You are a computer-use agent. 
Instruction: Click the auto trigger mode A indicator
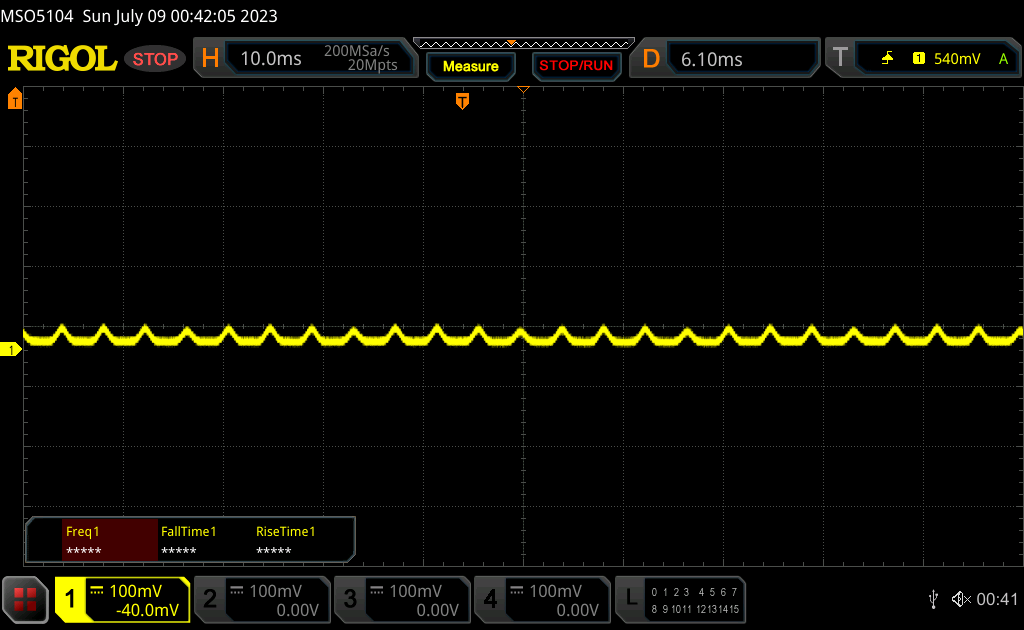[x=1003, y=59]
